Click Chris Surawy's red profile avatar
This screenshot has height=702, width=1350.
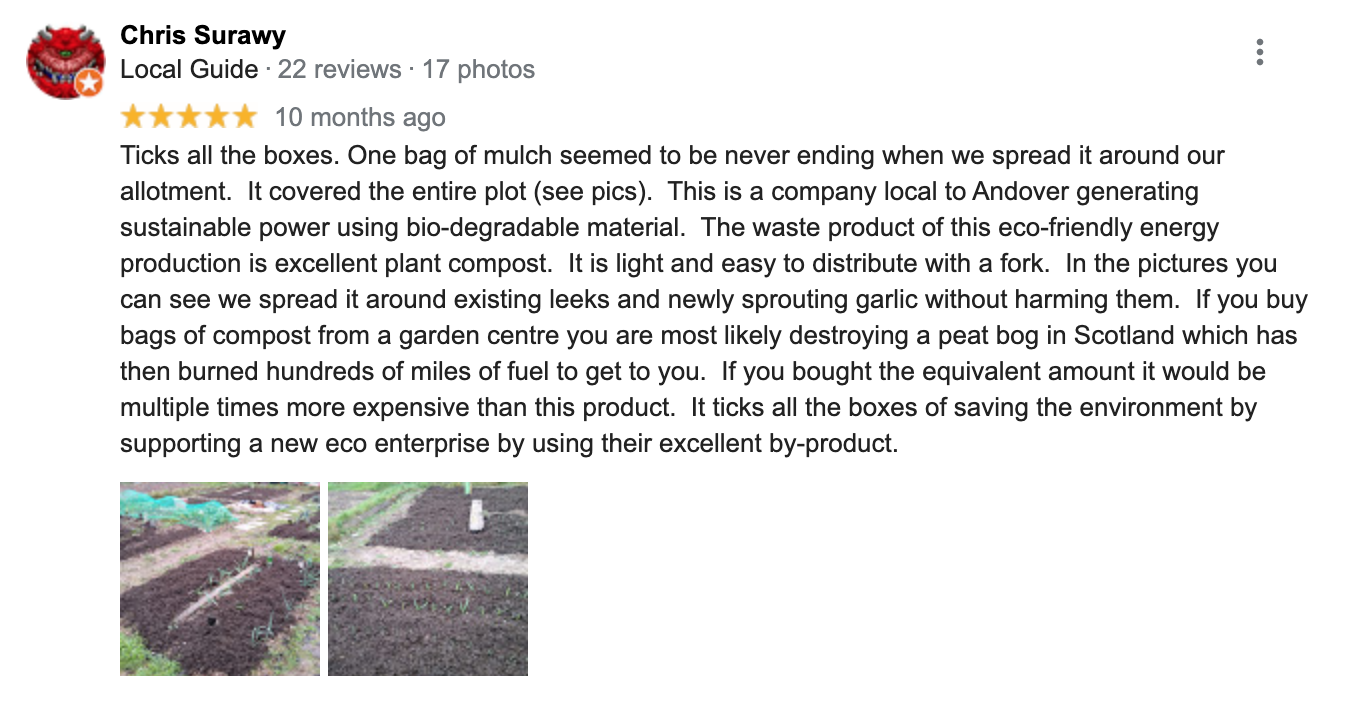(64, 59)
